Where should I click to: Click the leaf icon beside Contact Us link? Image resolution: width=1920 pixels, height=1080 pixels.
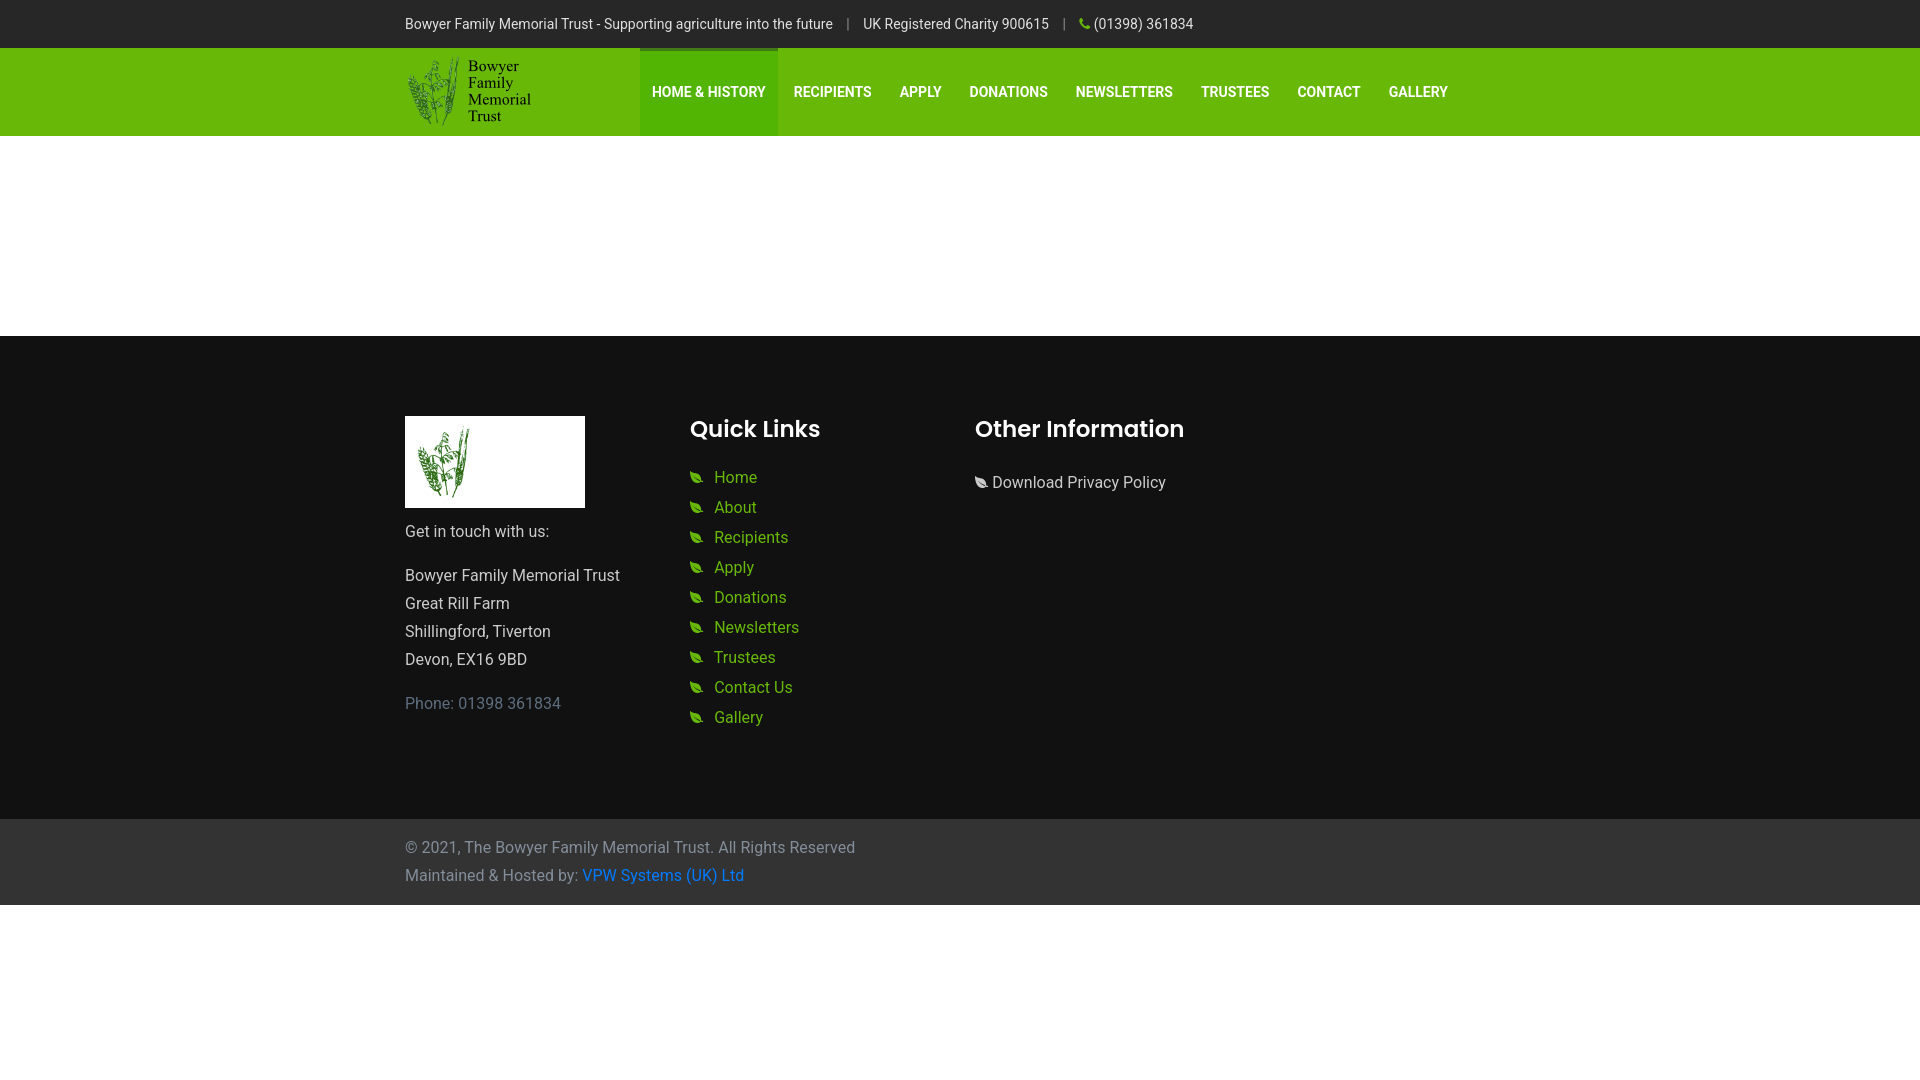(x=696, y=688)
